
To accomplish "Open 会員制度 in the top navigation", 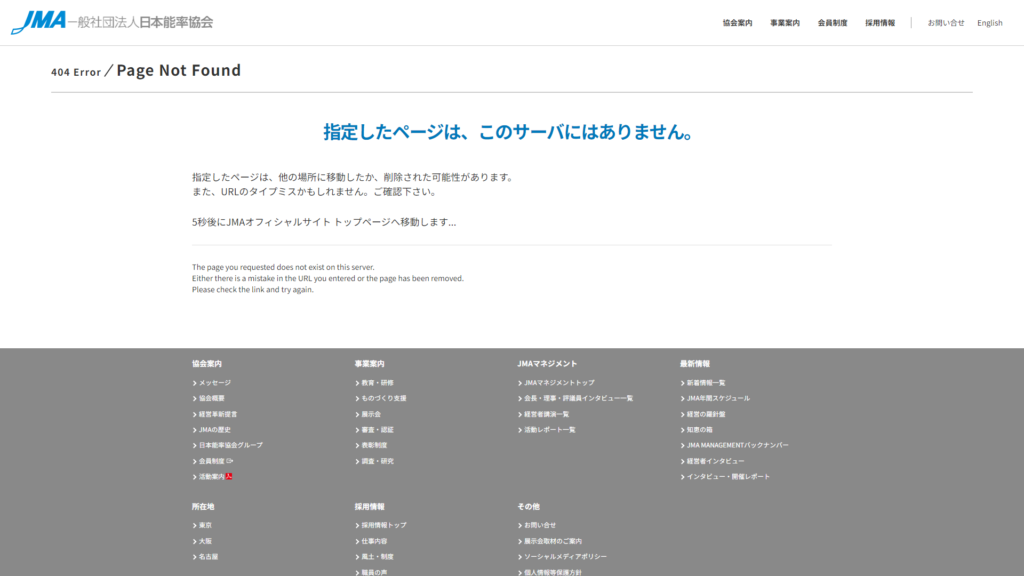I will click(x=833, y=23).
